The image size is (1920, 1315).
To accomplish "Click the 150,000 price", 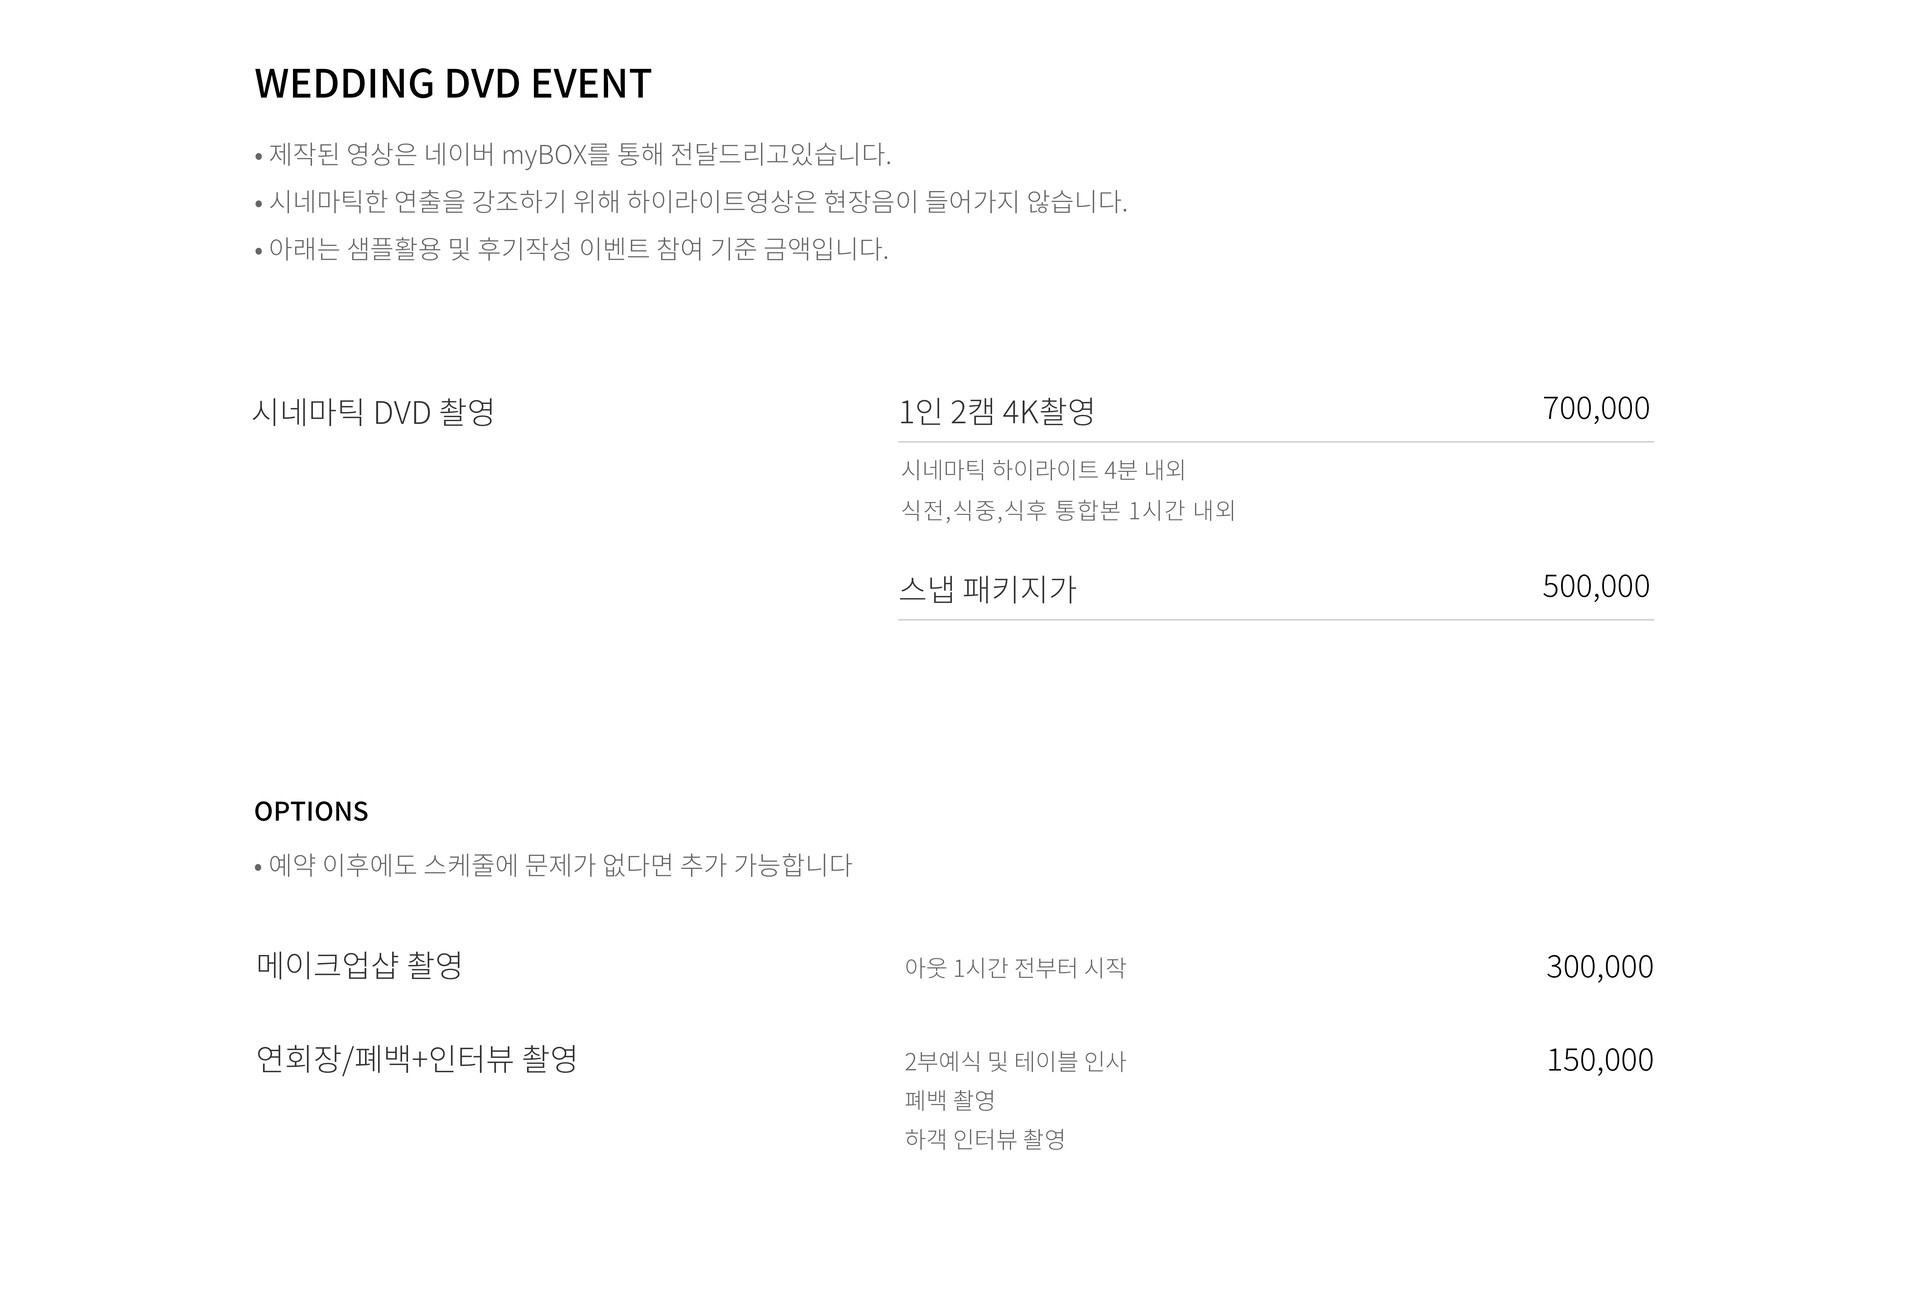I will (x=1599, y=1060).
